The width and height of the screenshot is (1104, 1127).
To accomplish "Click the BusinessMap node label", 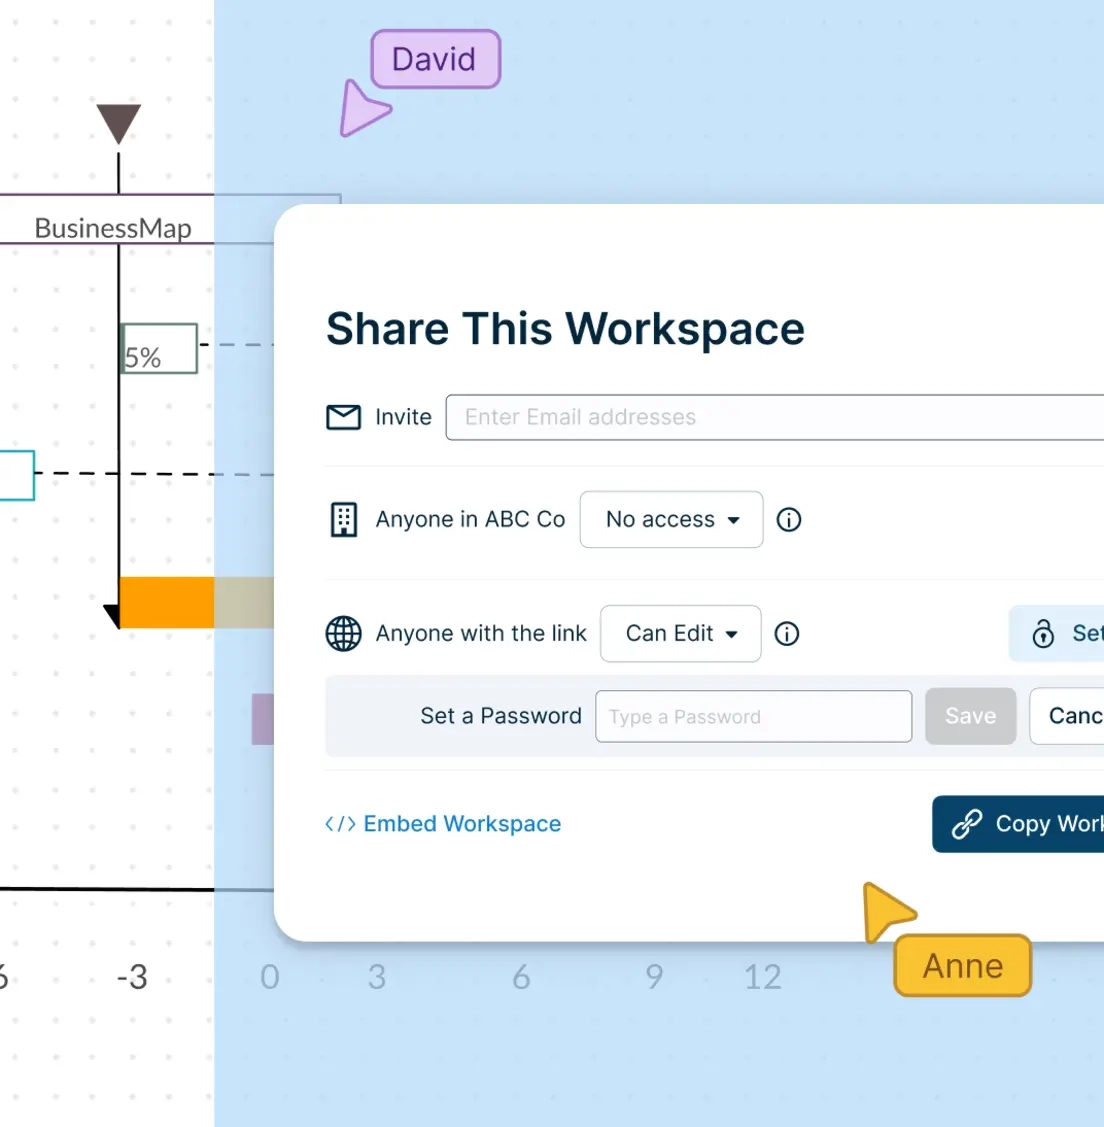I will (x=112, y=228).
